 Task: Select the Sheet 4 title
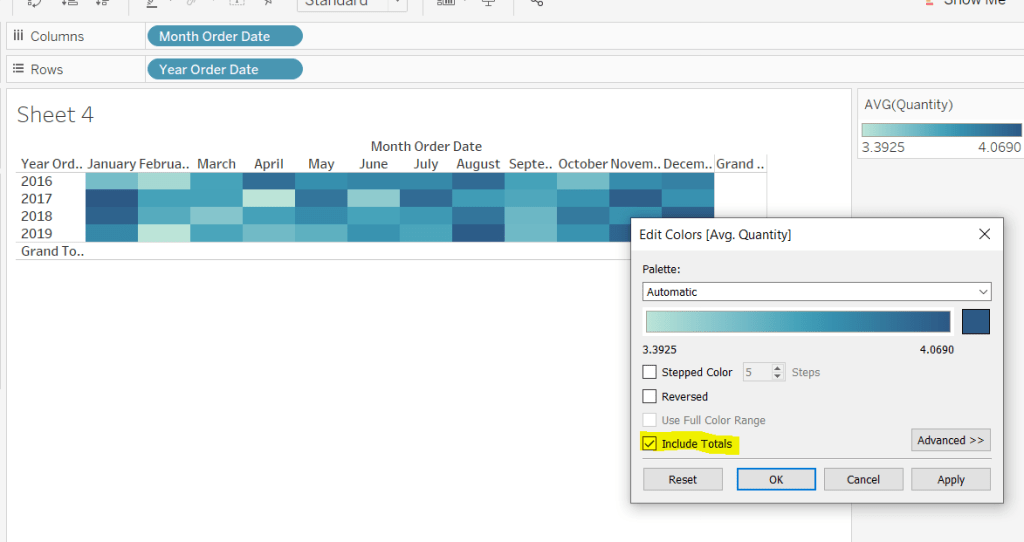56,115
